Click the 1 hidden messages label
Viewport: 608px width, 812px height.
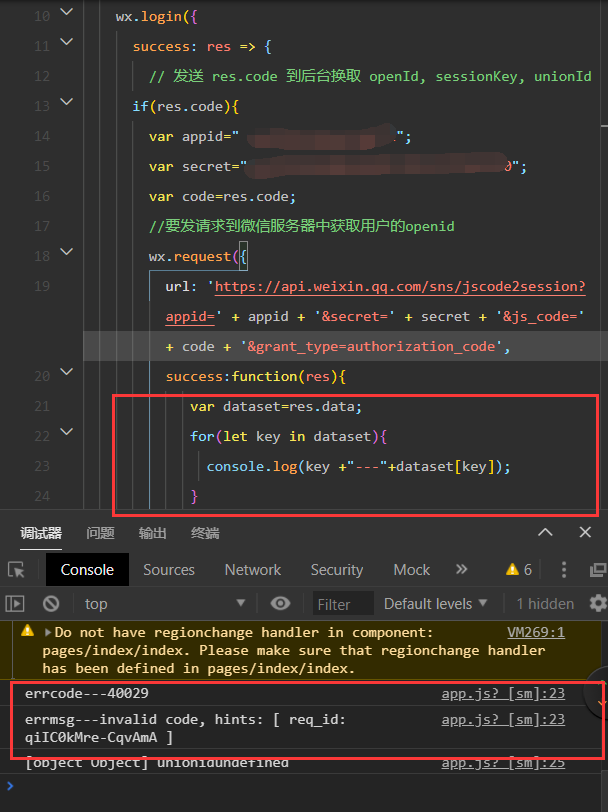click(545, 604)
